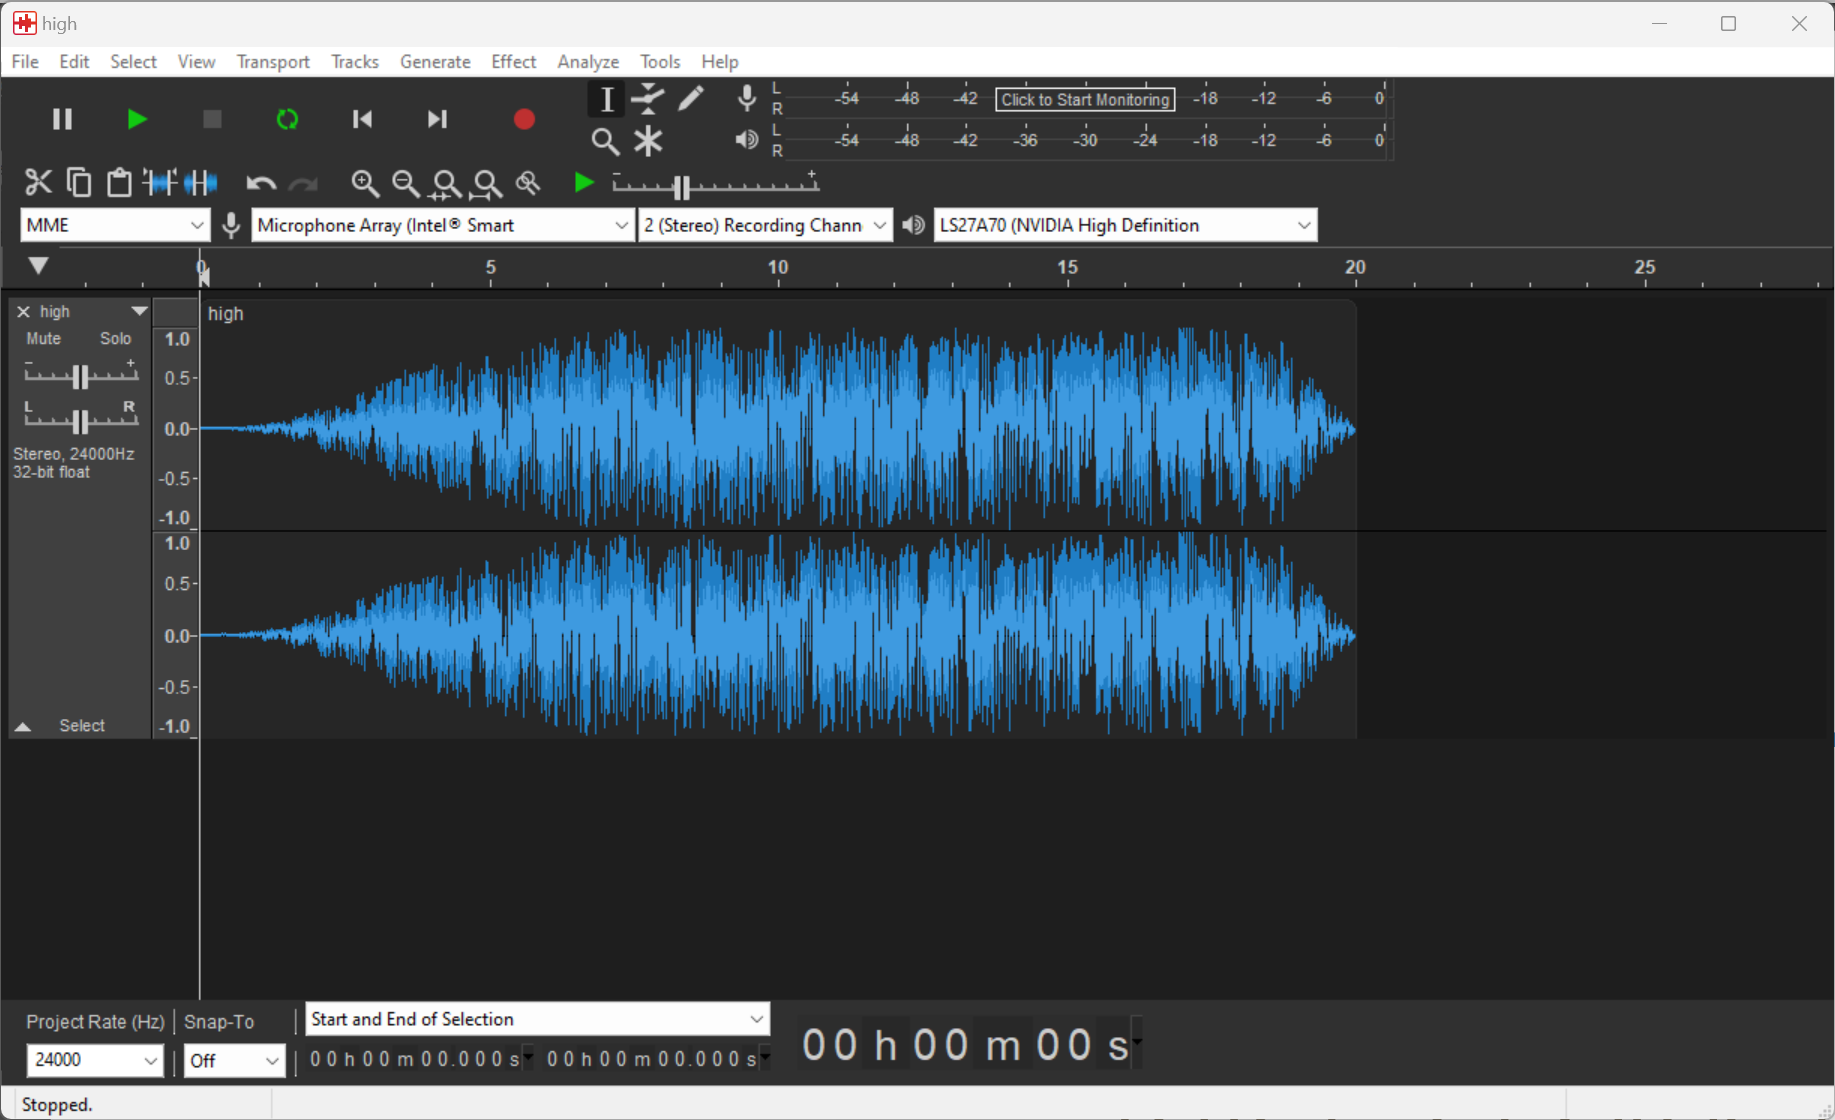Start recording with the red Record button
This screenshot has height=1120, width=1835.
coord(524,119)
